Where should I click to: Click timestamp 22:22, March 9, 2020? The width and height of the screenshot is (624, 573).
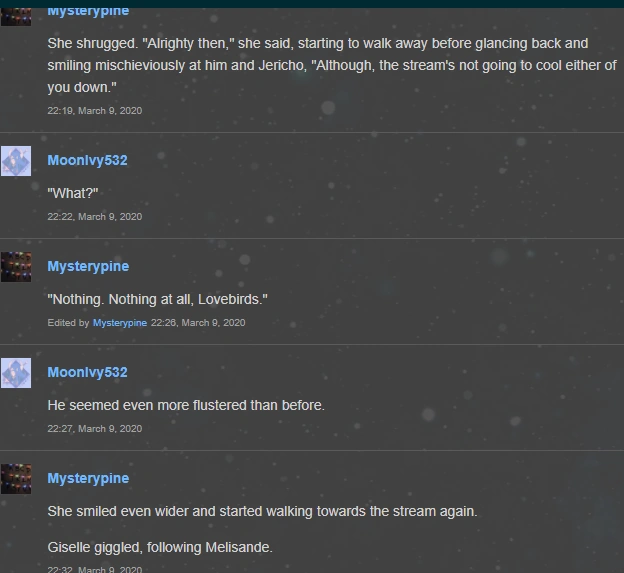[95, 216]
